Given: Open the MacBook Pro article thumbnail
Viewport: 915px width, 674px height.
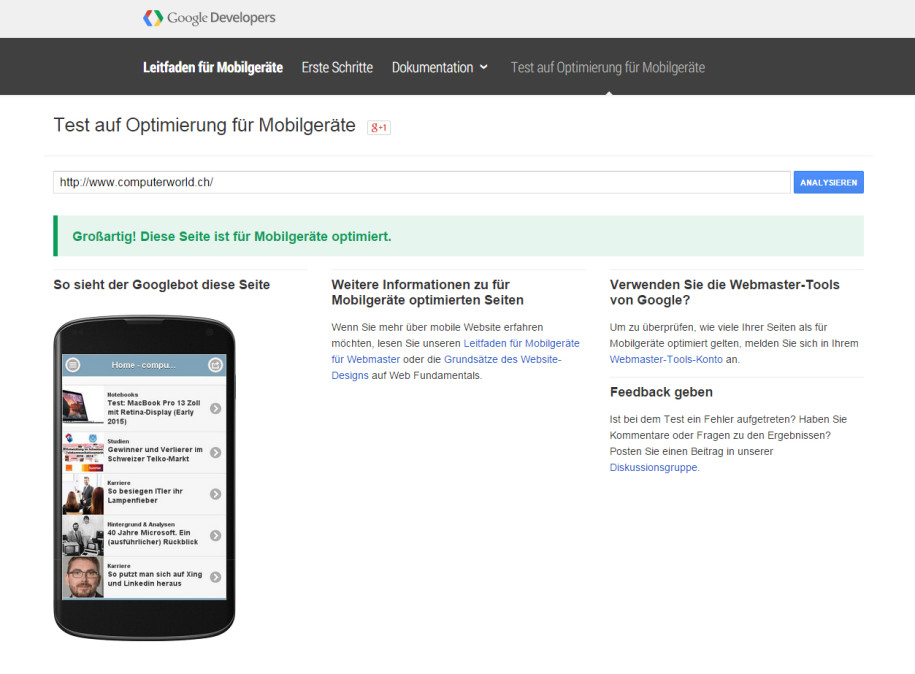Looking at the screenshot, I should click(x=83, y=407).
